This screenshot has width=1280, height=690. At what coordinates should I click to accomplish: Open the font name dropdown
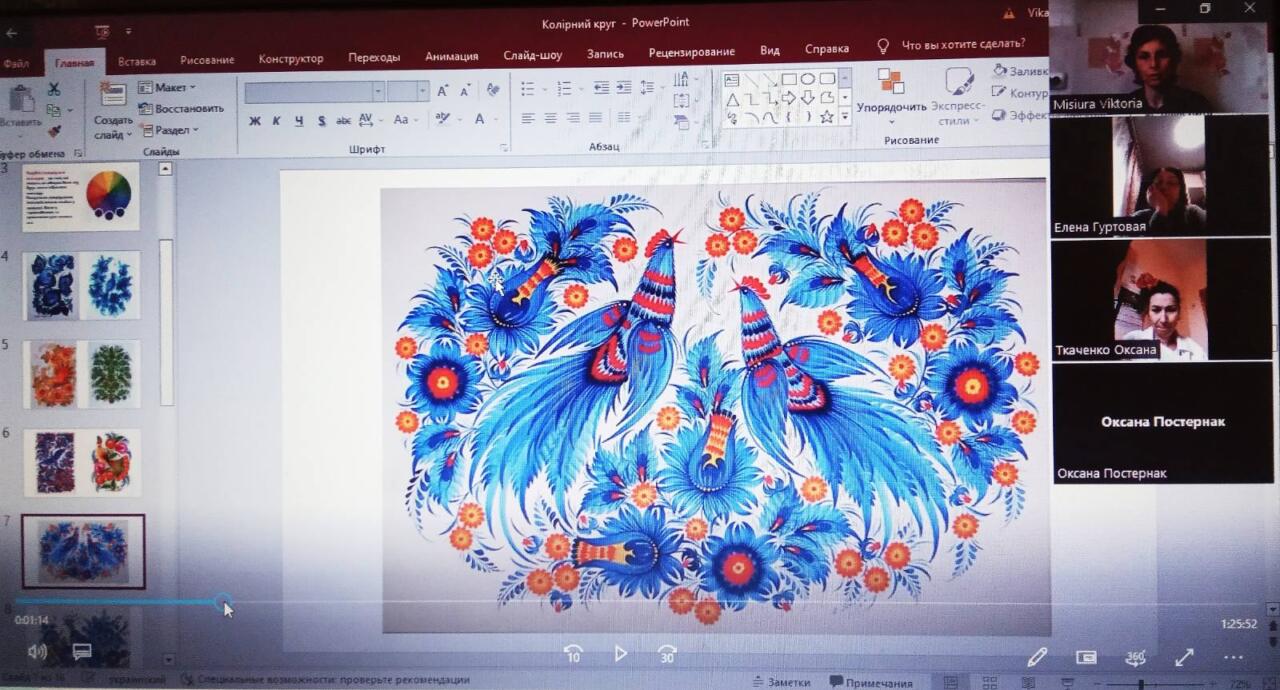(378, 91)
